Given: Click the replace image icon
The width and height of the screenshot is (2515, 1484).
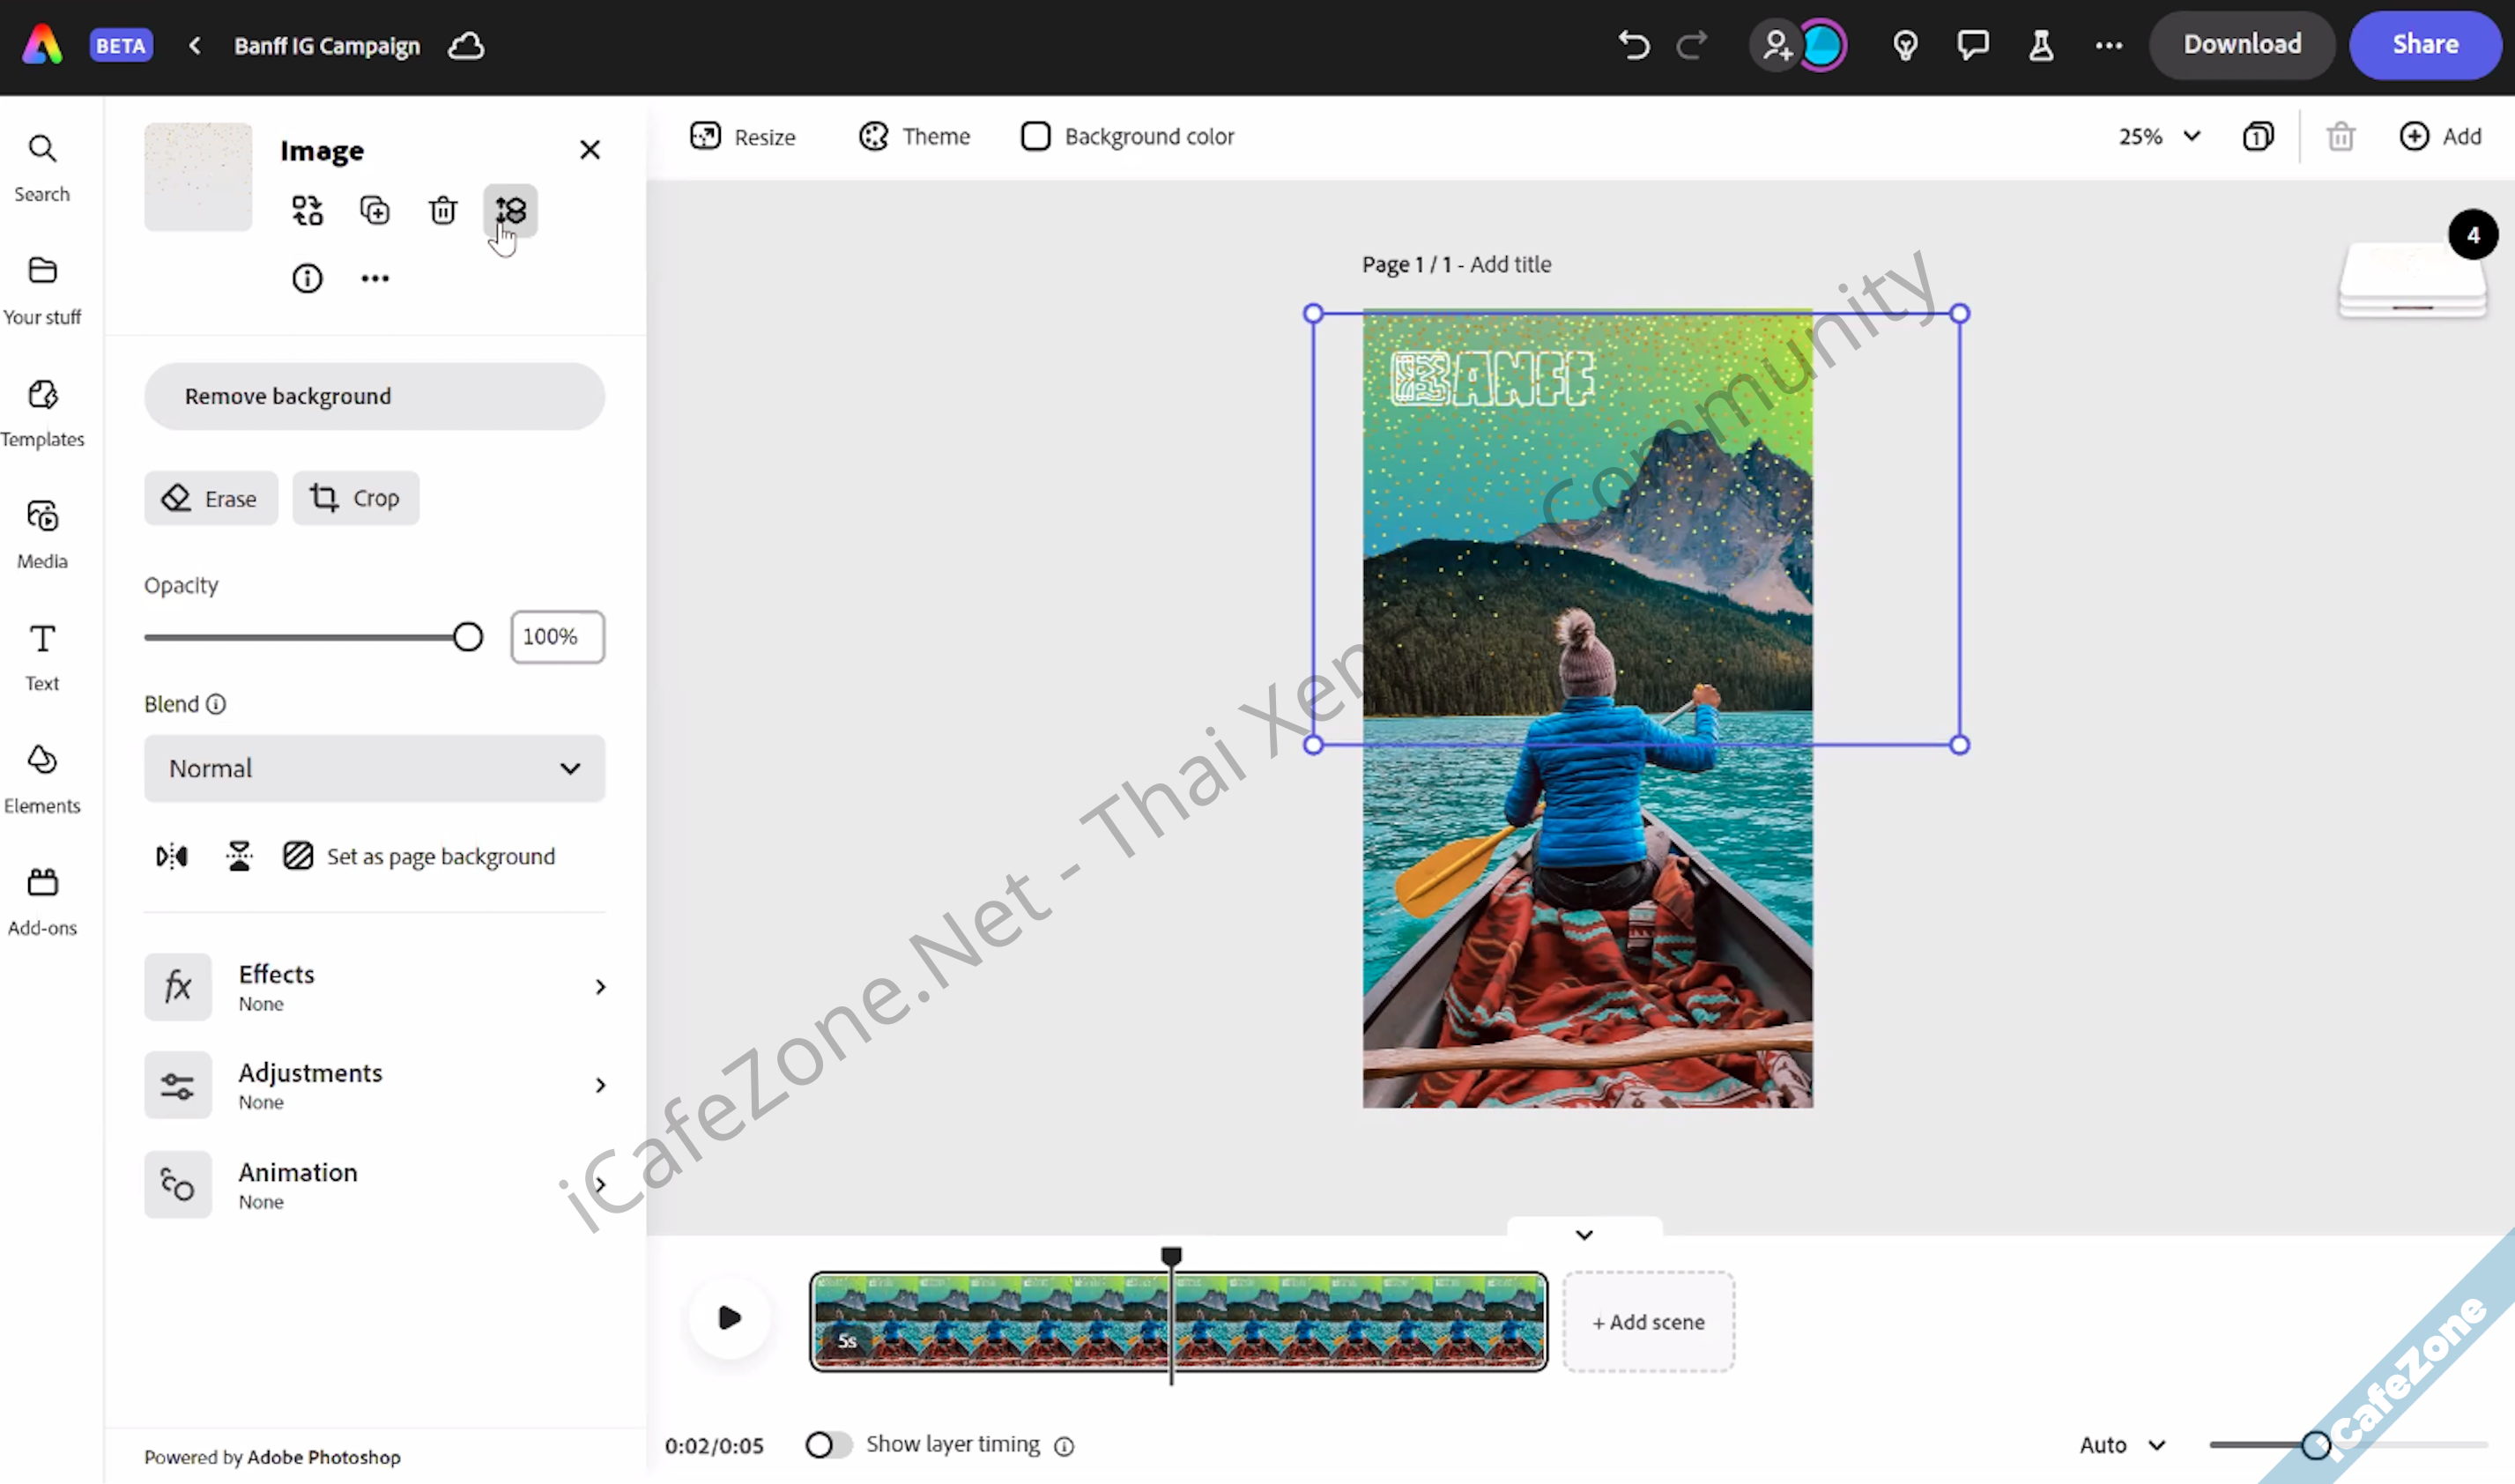Looking at the screenshot, I should (307, 211).
